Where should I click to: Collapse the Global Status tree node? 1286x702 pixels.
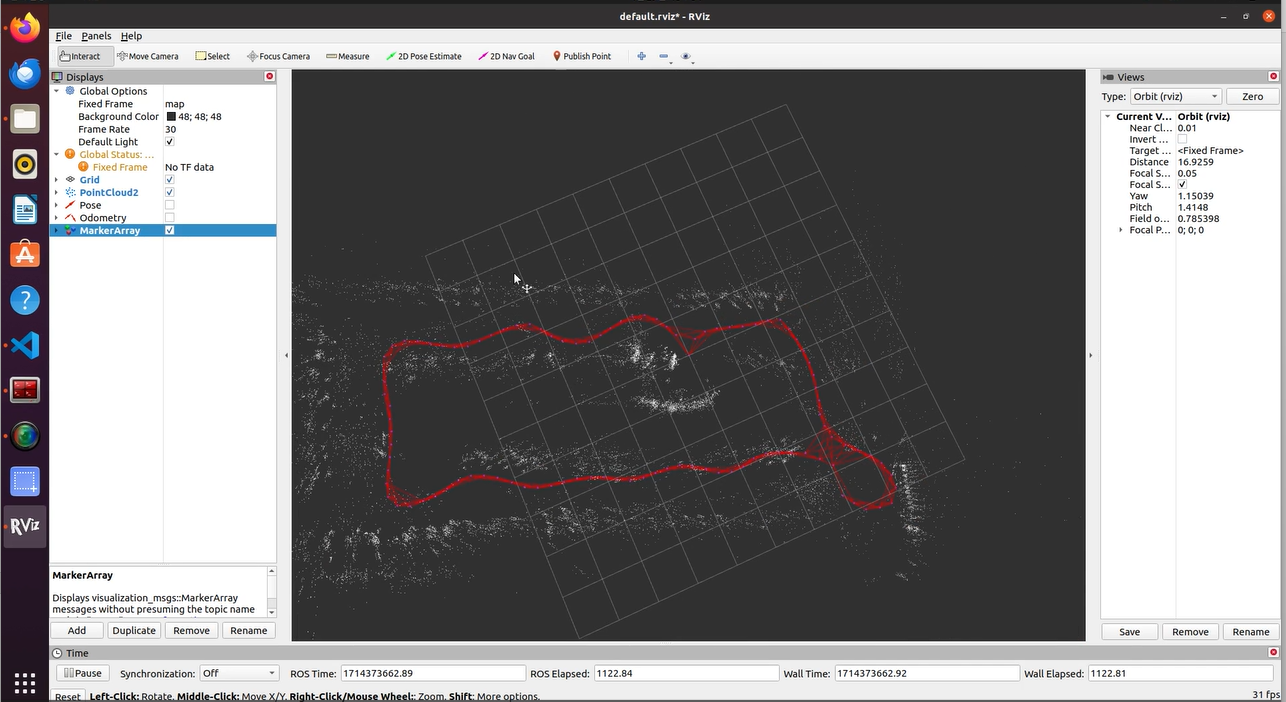tap(57, 154)
